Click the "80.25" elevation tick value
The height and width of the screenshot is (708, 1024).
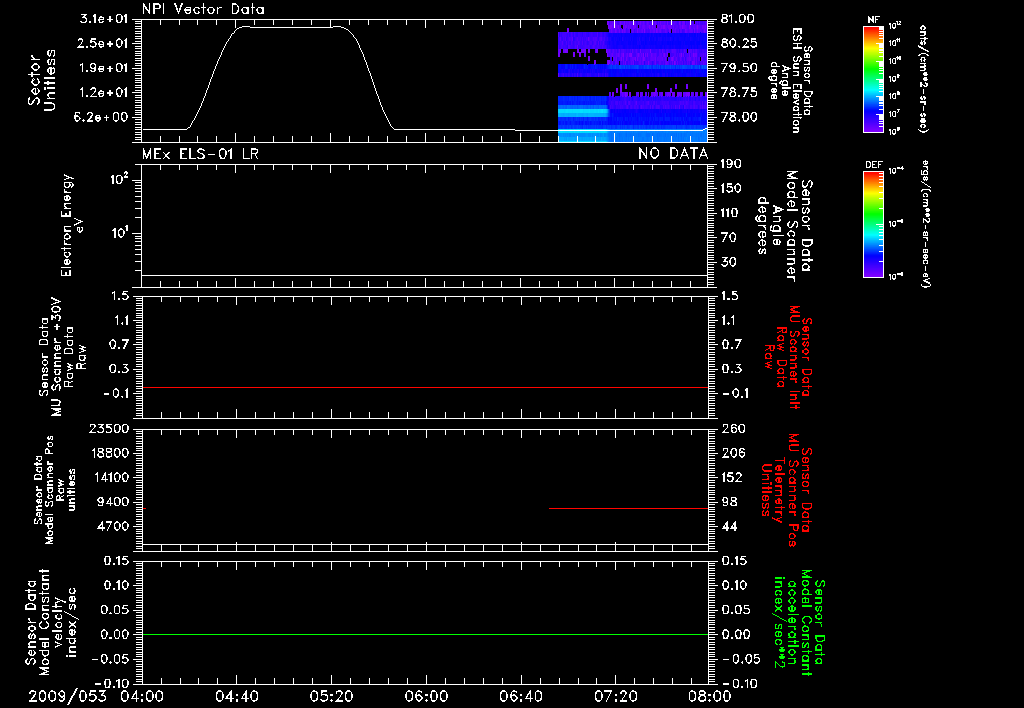point(739,43)
